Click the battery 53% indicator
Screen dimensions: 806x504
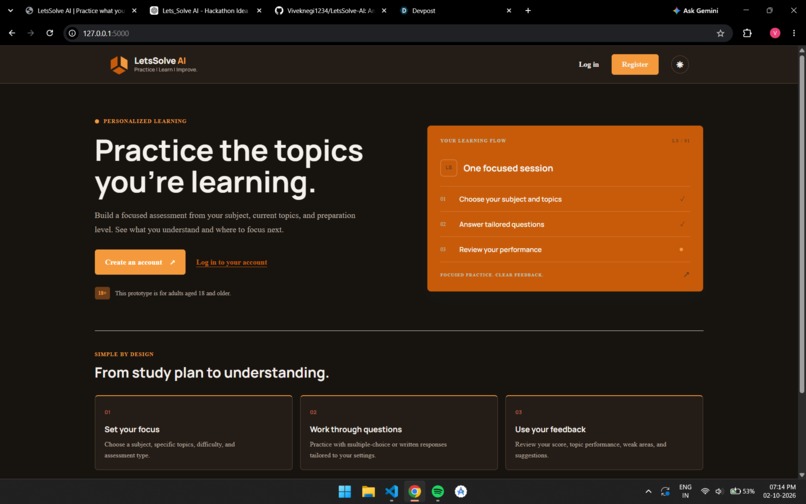click(x=742, y=492)
